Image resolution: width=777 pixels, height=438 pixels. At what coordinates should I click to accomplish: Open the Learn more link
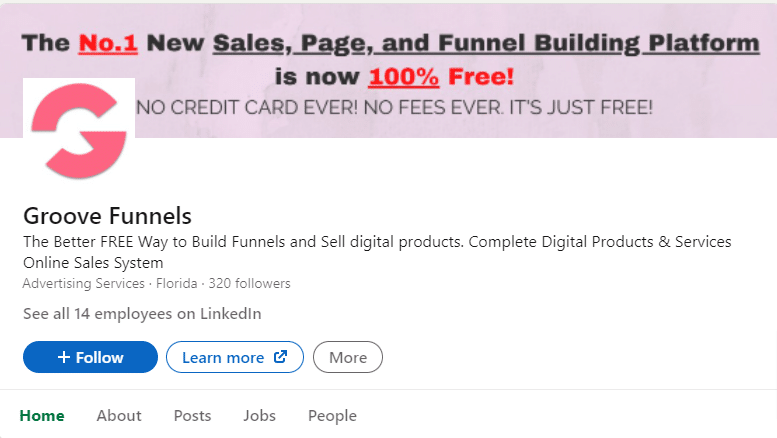tap(234, 357)
